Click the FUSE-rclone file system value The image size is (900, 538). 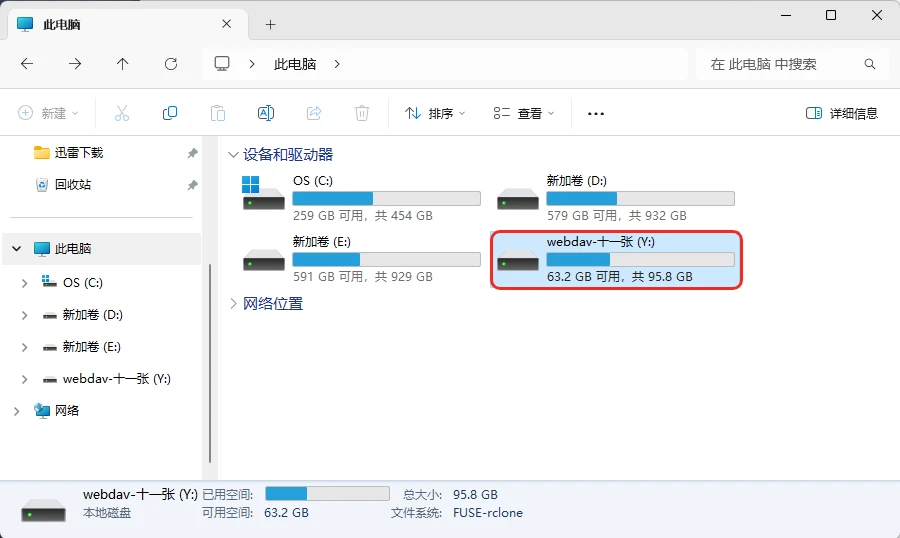pos(488,513)
